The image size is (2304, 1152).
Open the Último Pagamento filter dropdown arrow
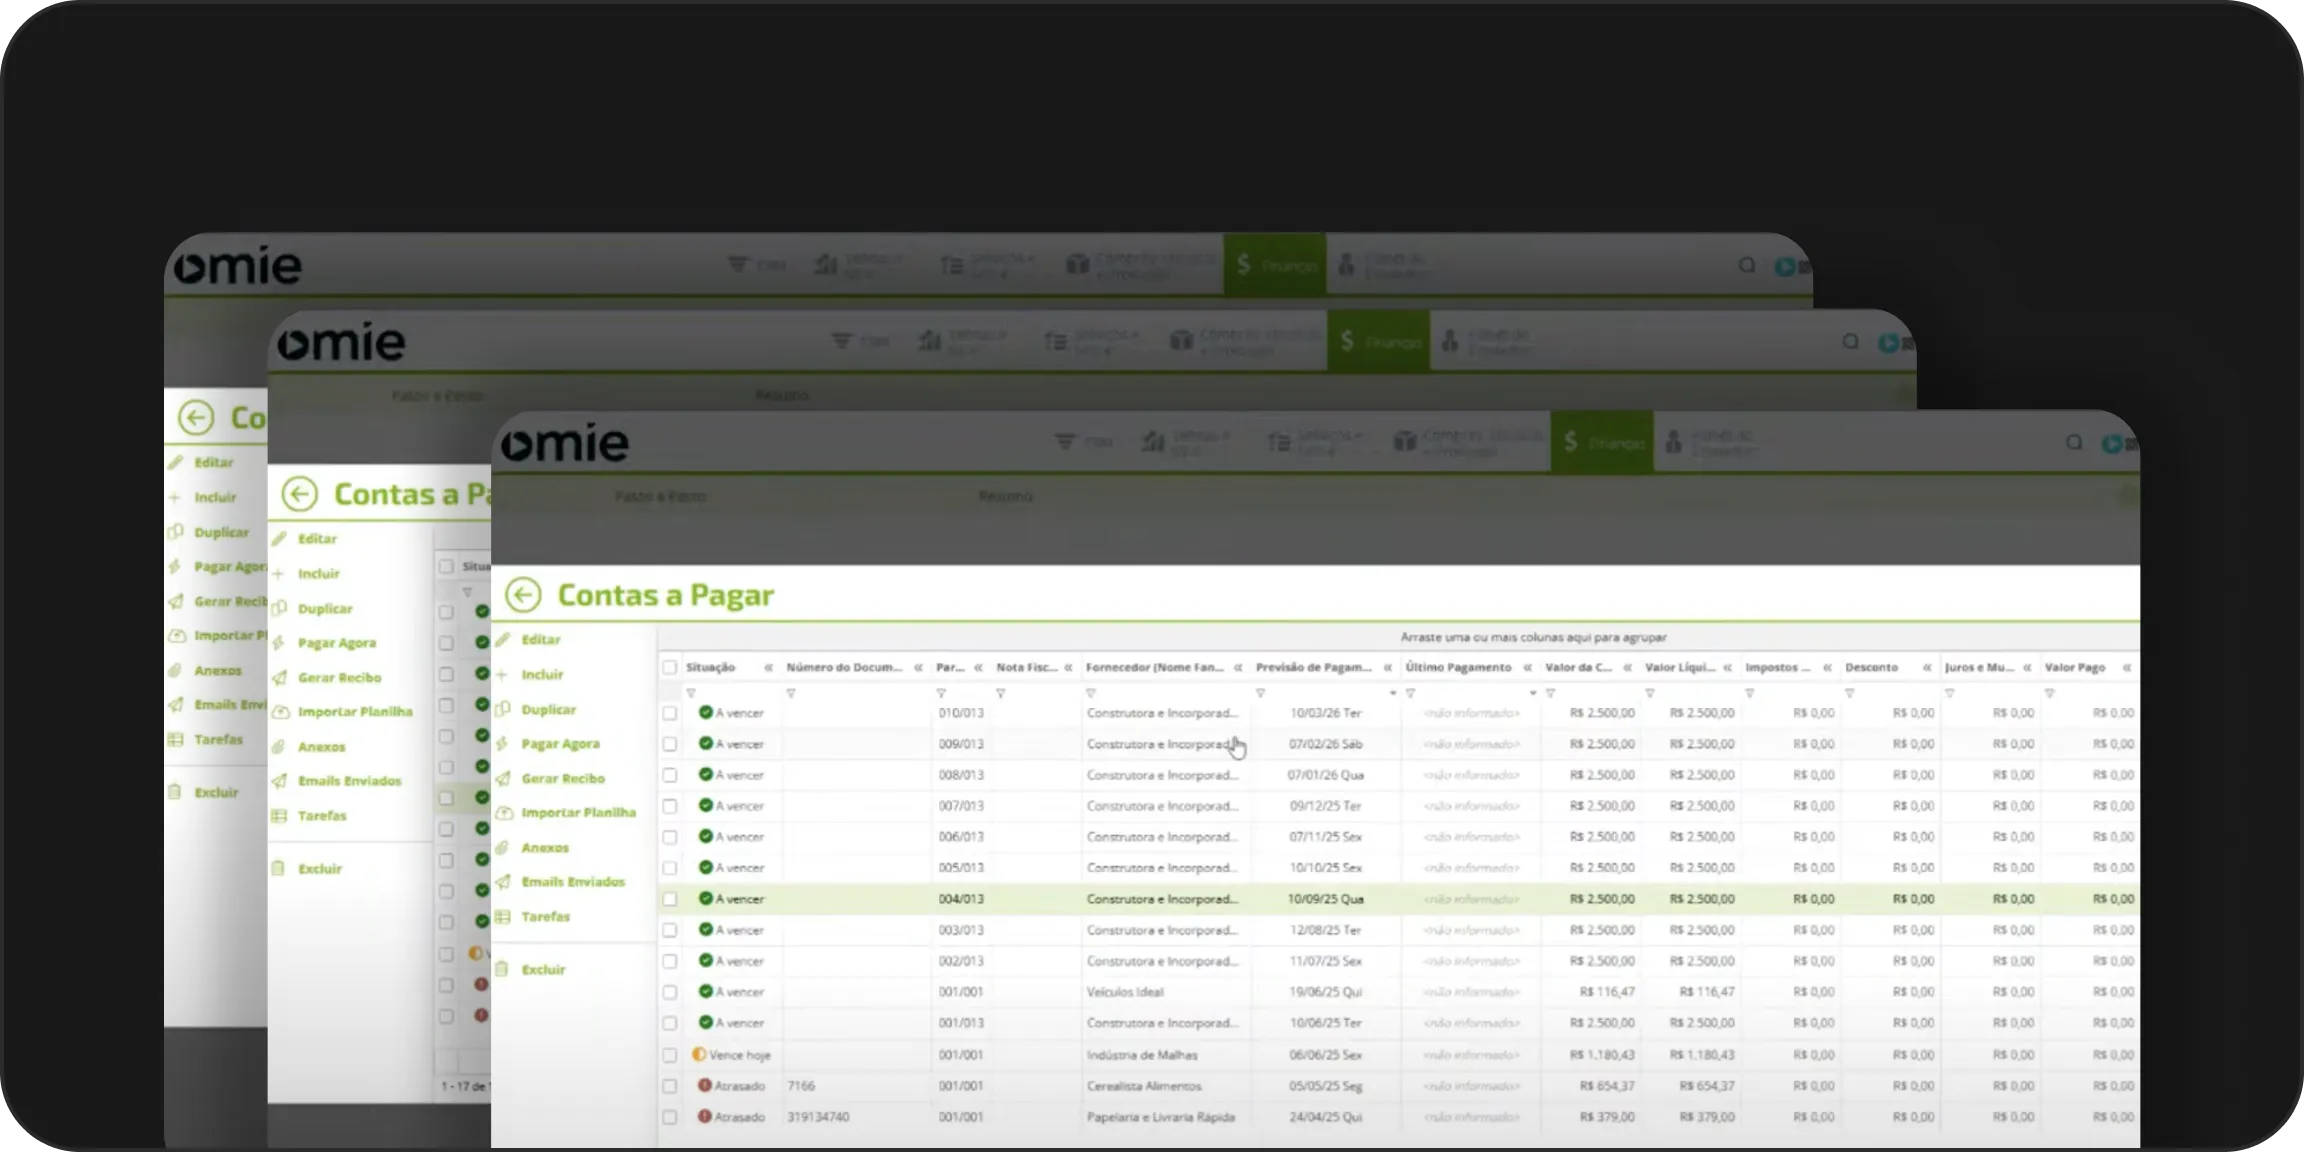pos(1534,692)
